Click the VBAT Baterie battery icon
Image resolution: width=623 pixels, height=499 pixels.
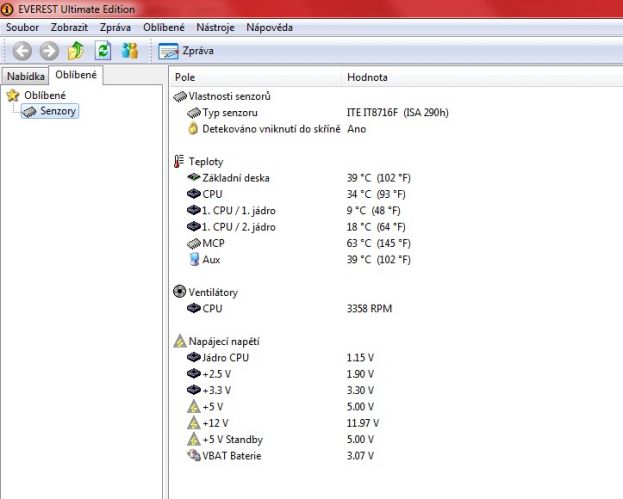pyautogui.click(x=193, y=455)
